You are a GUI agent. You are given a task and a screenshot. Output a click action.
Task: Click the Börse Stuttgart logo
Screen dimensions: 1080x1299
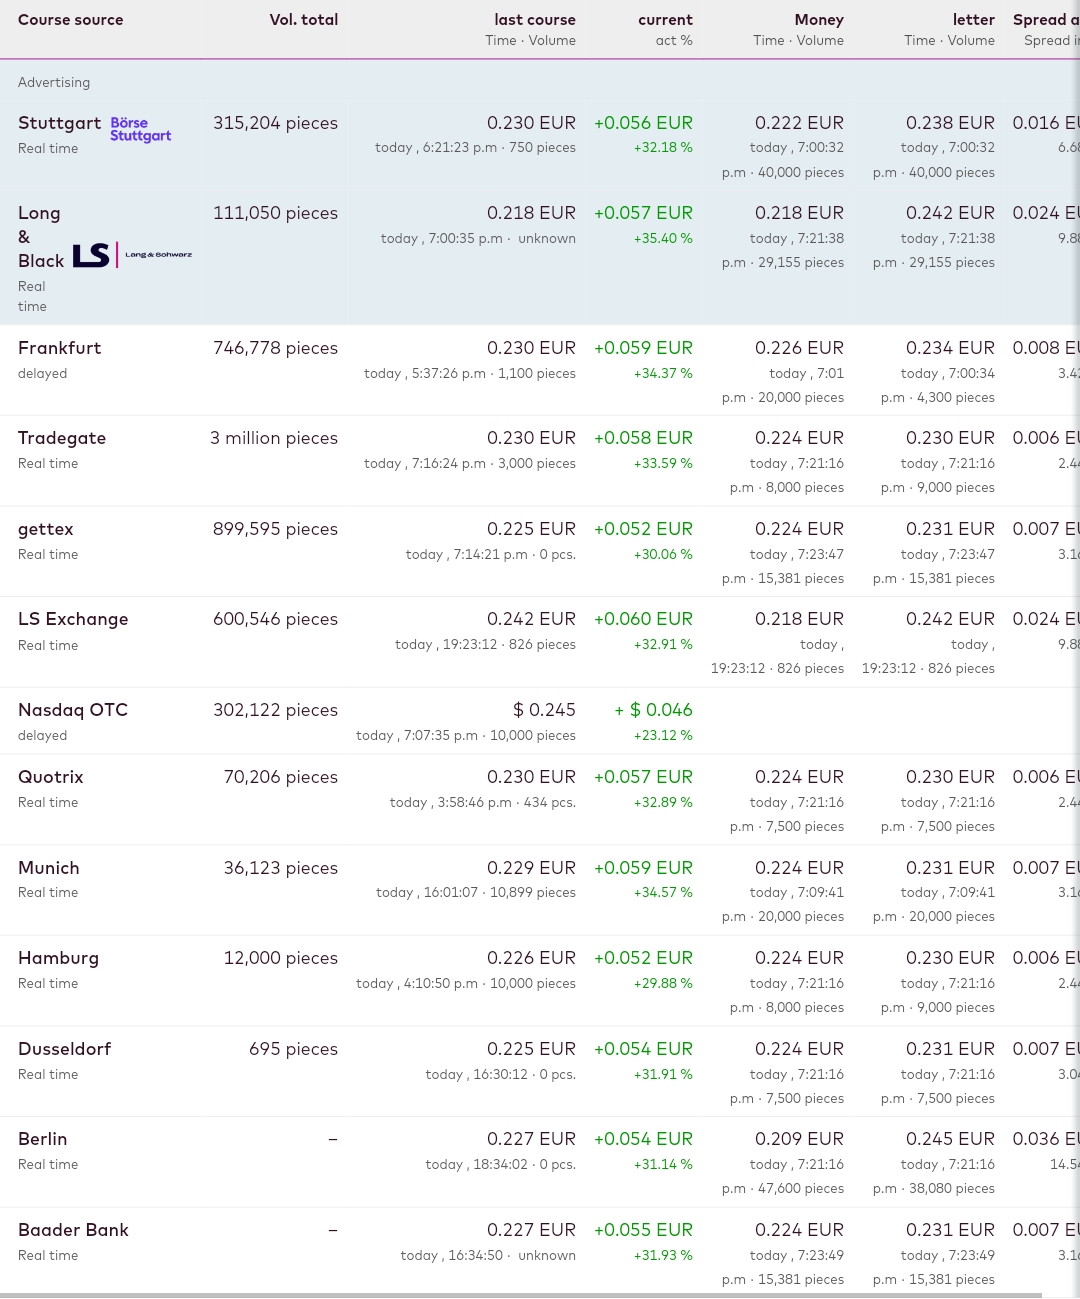pos(140,130)
